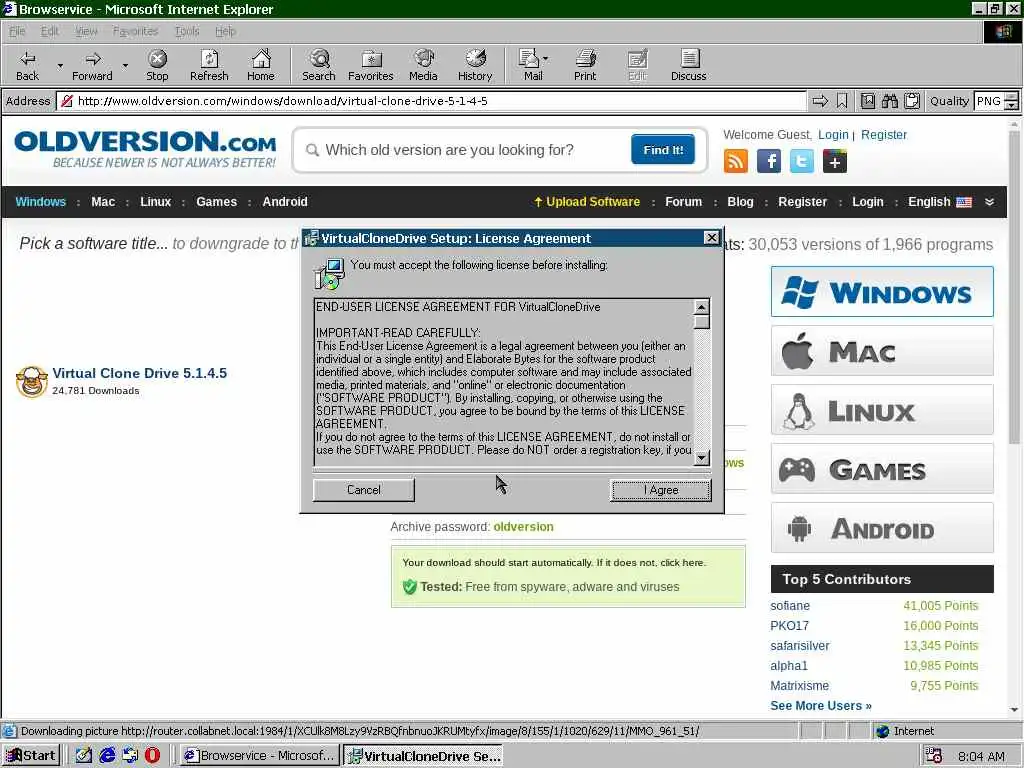Click the Linux sidebar category button
The image size is (1024, 768).
pyautogui.click(x=882, y=410)
